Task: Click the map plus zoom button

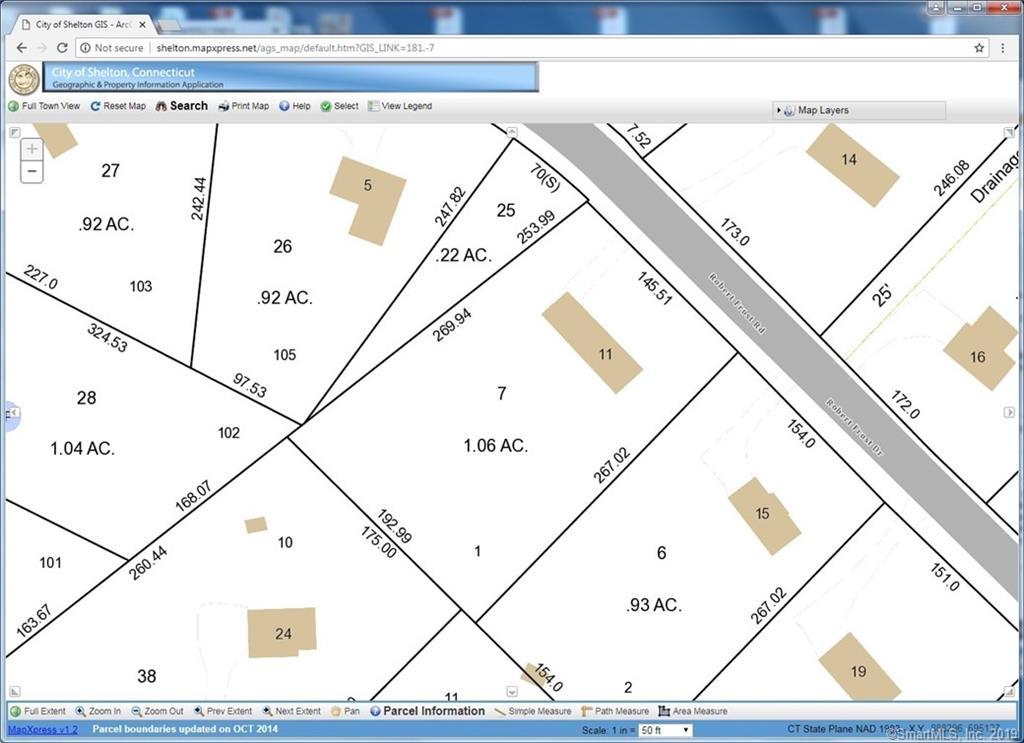Action: (31, 149)
